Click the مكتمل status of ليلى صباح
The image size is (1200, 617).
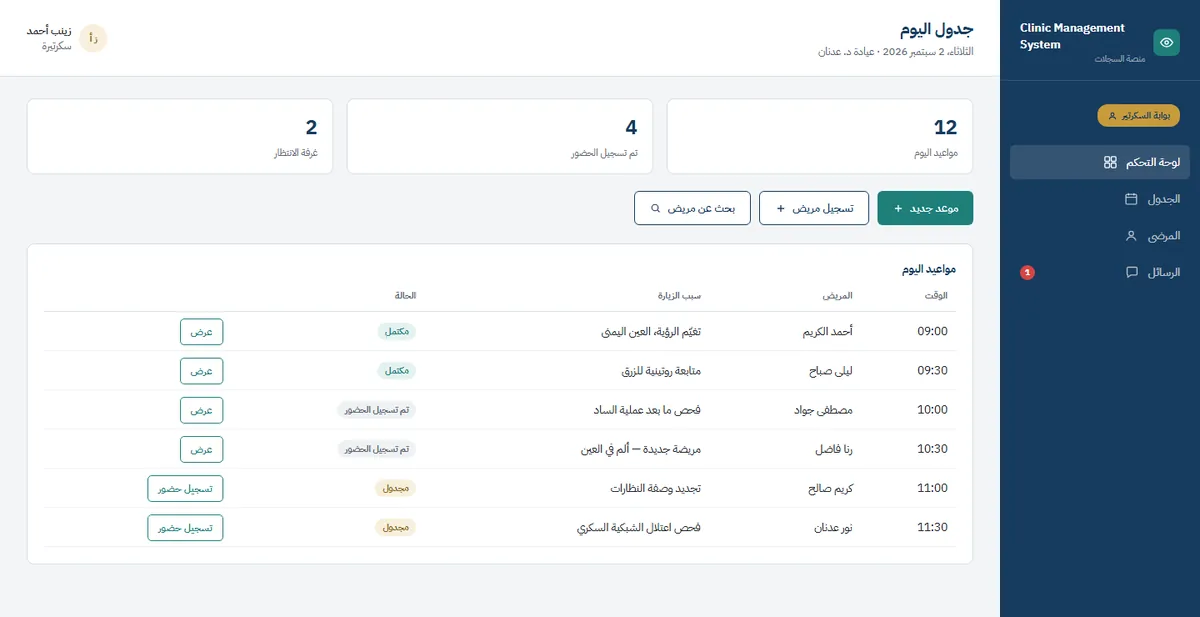pos(397,371)
